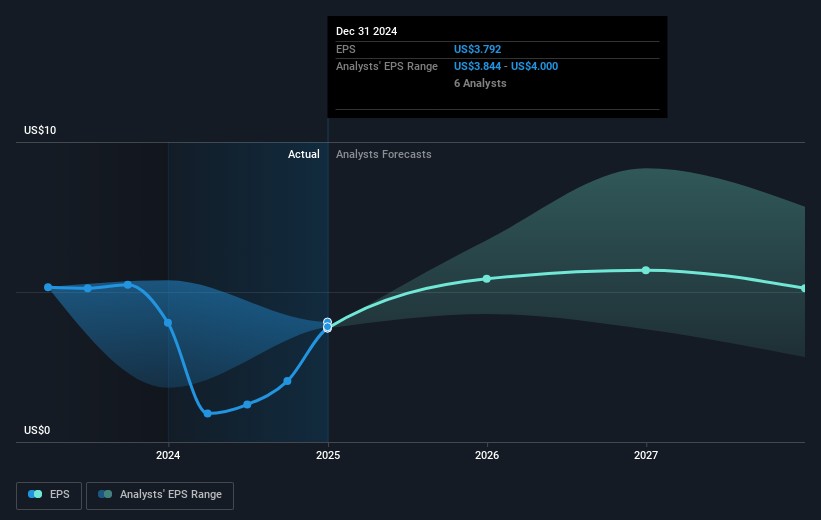Click the leftmost EPS data point

pyautogui.click(x=48, y=287)
